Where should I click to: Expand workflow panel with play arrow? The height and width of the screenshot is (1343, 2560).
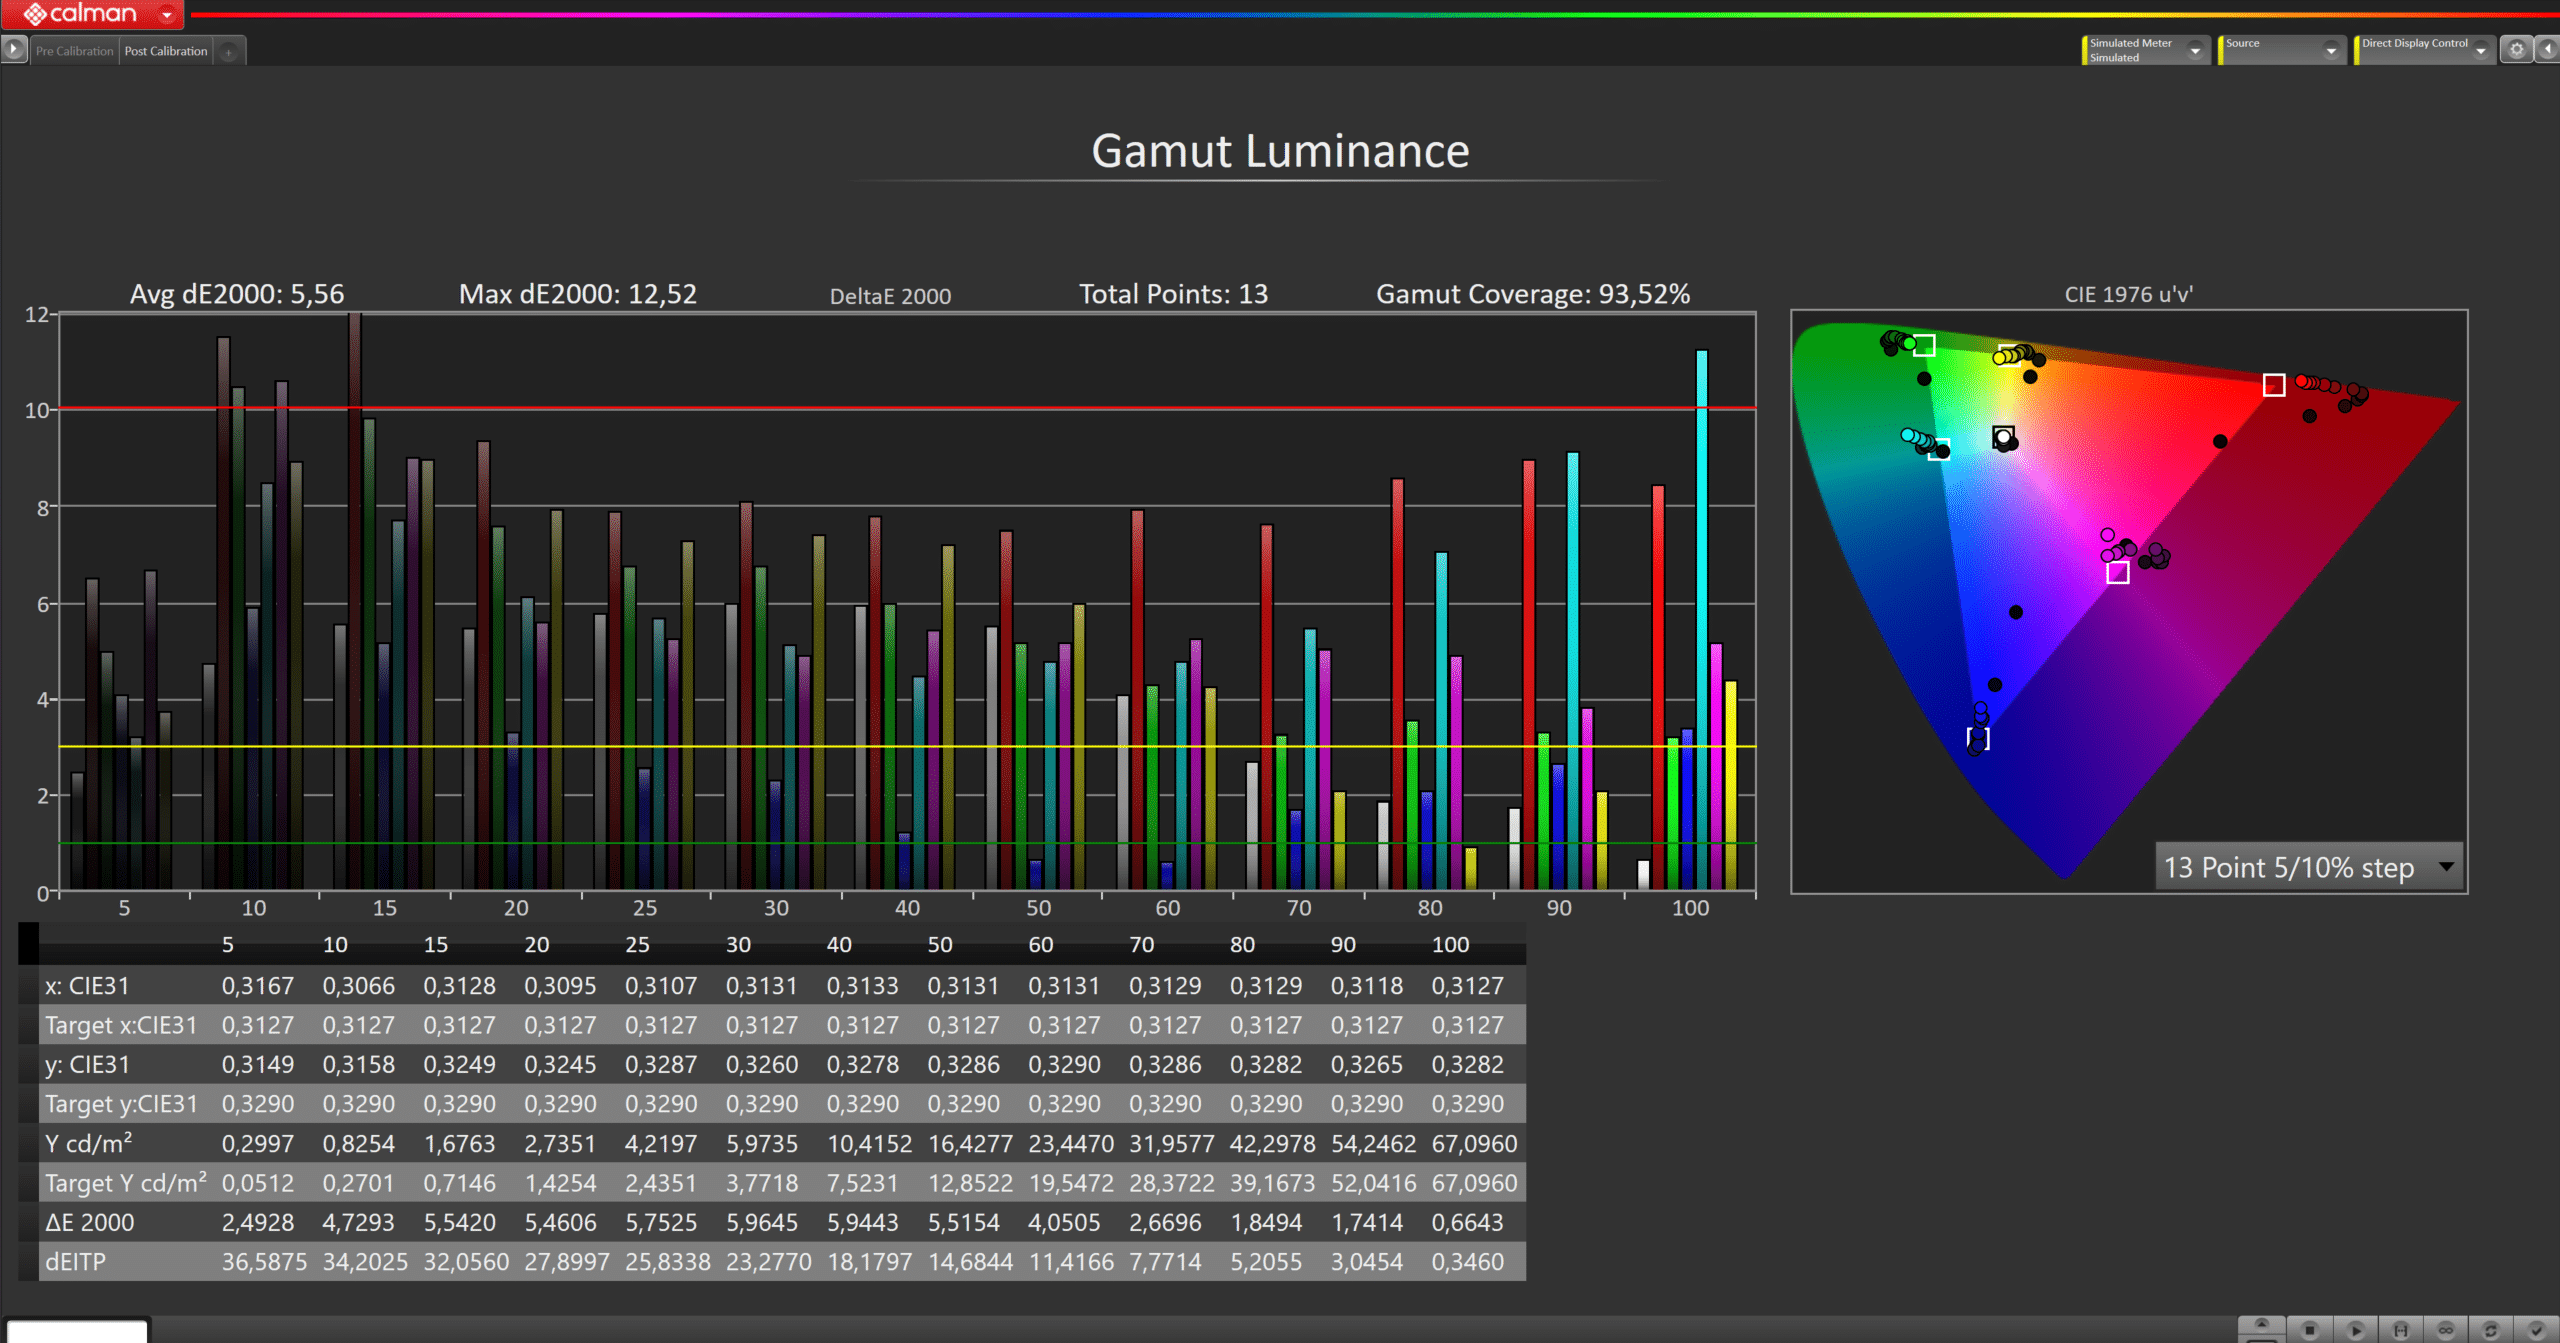tap(13, 48)
